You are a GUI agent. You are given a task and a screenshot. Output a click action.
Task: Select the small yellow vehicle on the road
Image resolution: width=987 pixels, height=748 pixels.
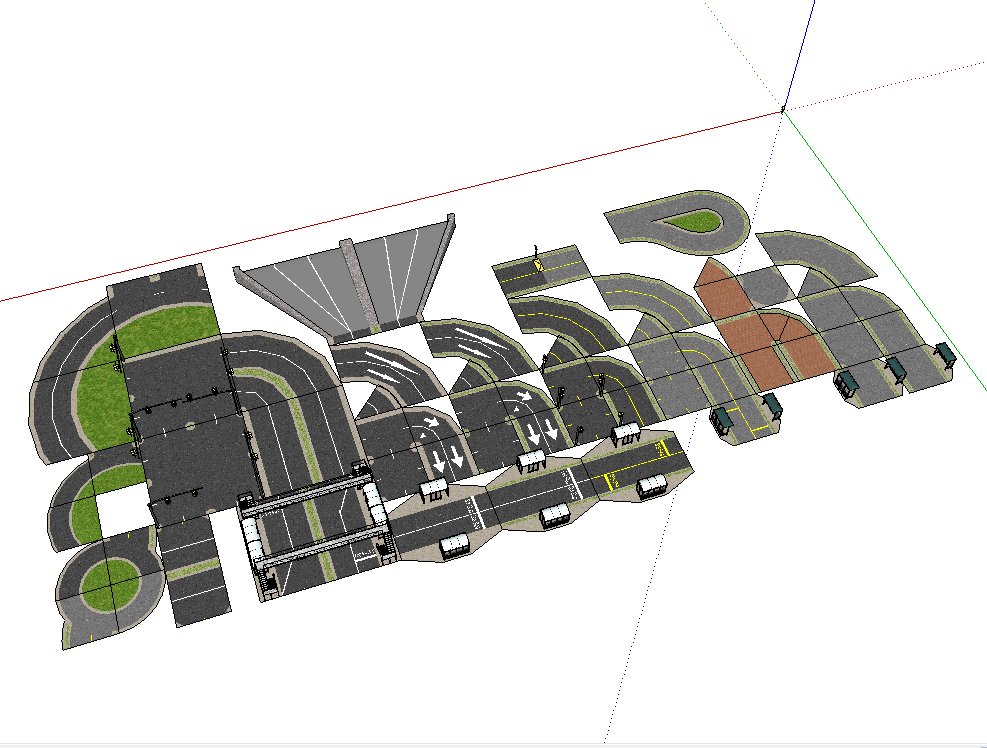point(537,263)
